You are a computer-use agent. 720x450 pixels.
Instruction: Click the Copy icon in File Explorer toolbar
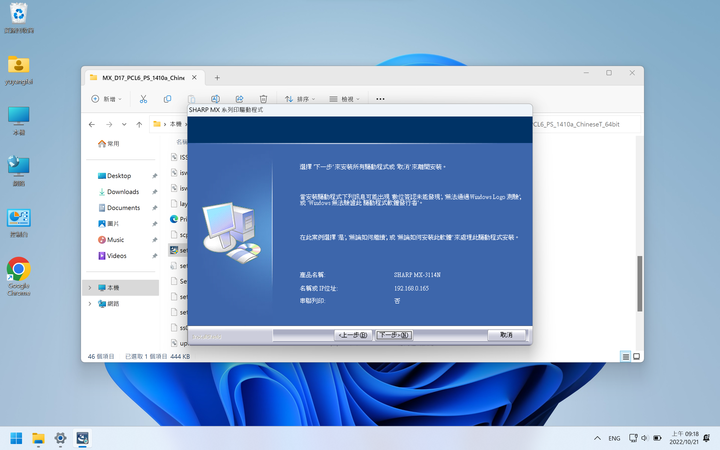167,99
